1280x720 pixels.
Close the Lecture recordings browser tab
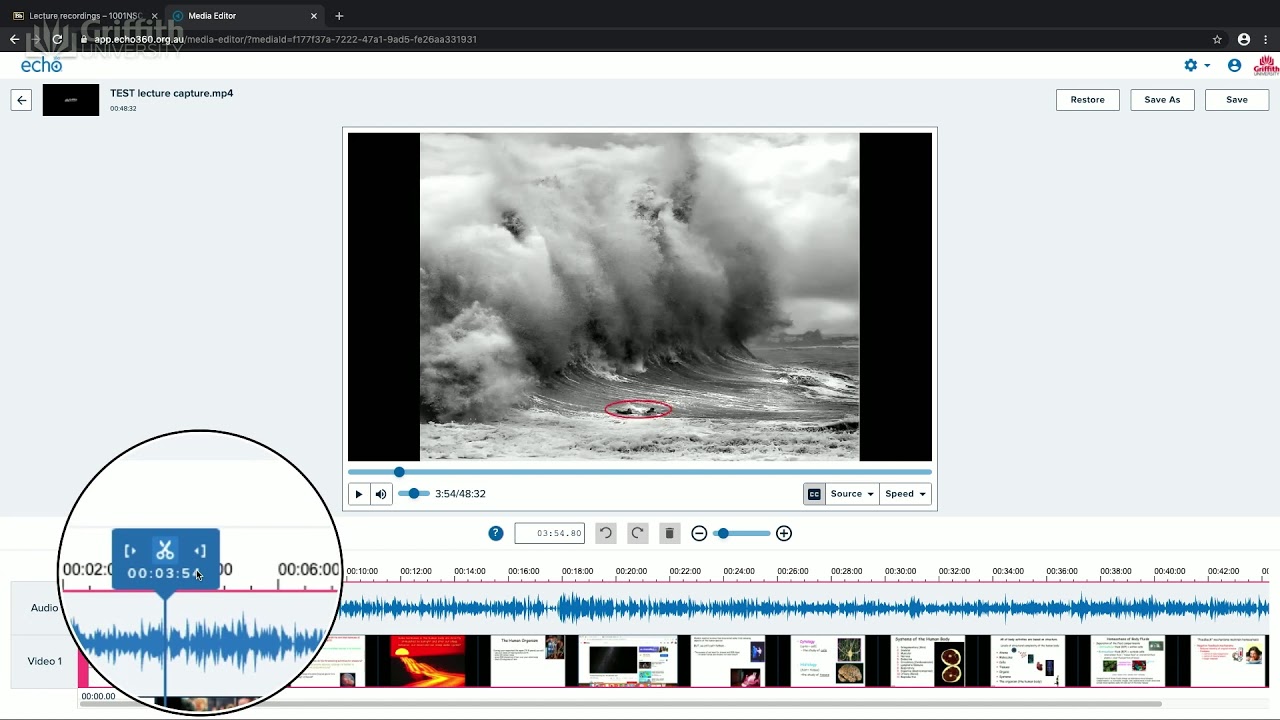pyautogui.click(x=155, y=16)
